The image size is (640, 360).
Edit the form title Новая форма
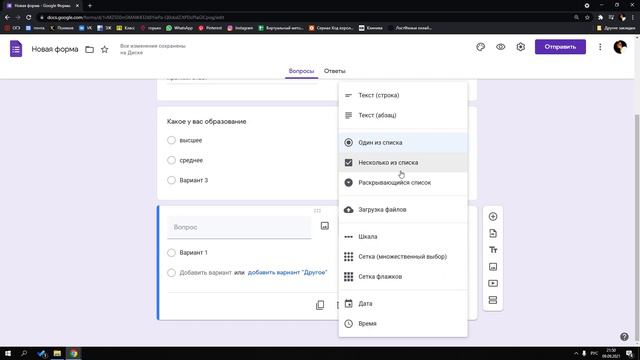click(x=55, y=49)
